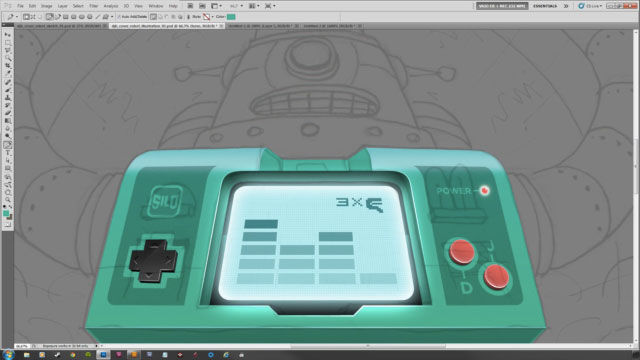Select the Eyedropper tool
Image resolution: width=640 pixels, height=360 pixels.
pyautogui.click(x=8, y=73)
